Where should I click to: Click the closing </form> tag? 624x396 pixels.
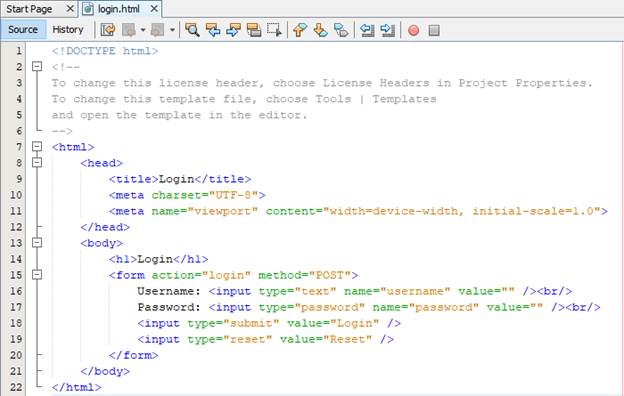133,355
